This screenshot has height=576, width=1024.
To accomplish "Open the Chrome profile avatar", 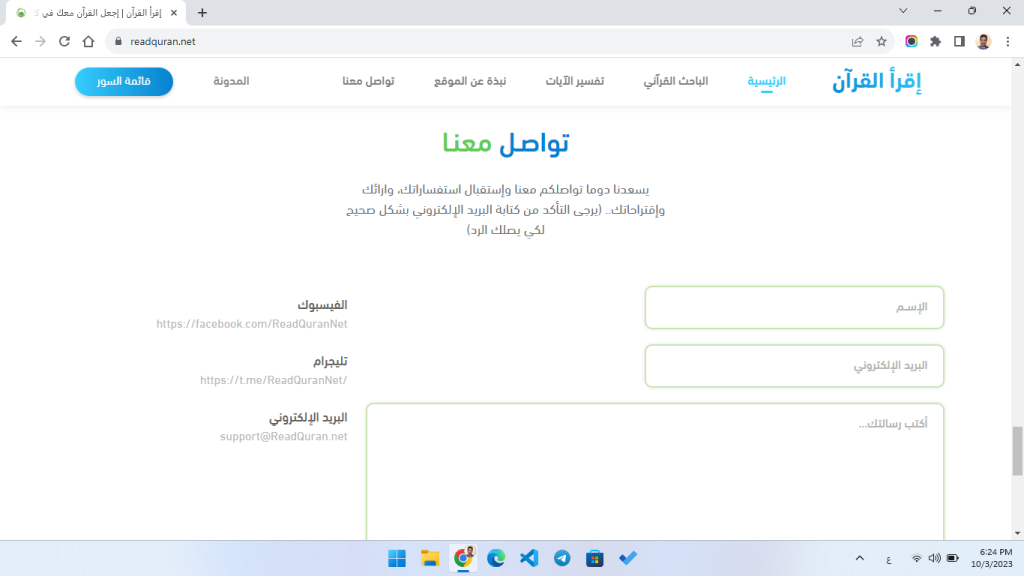I will click(984, 41).
